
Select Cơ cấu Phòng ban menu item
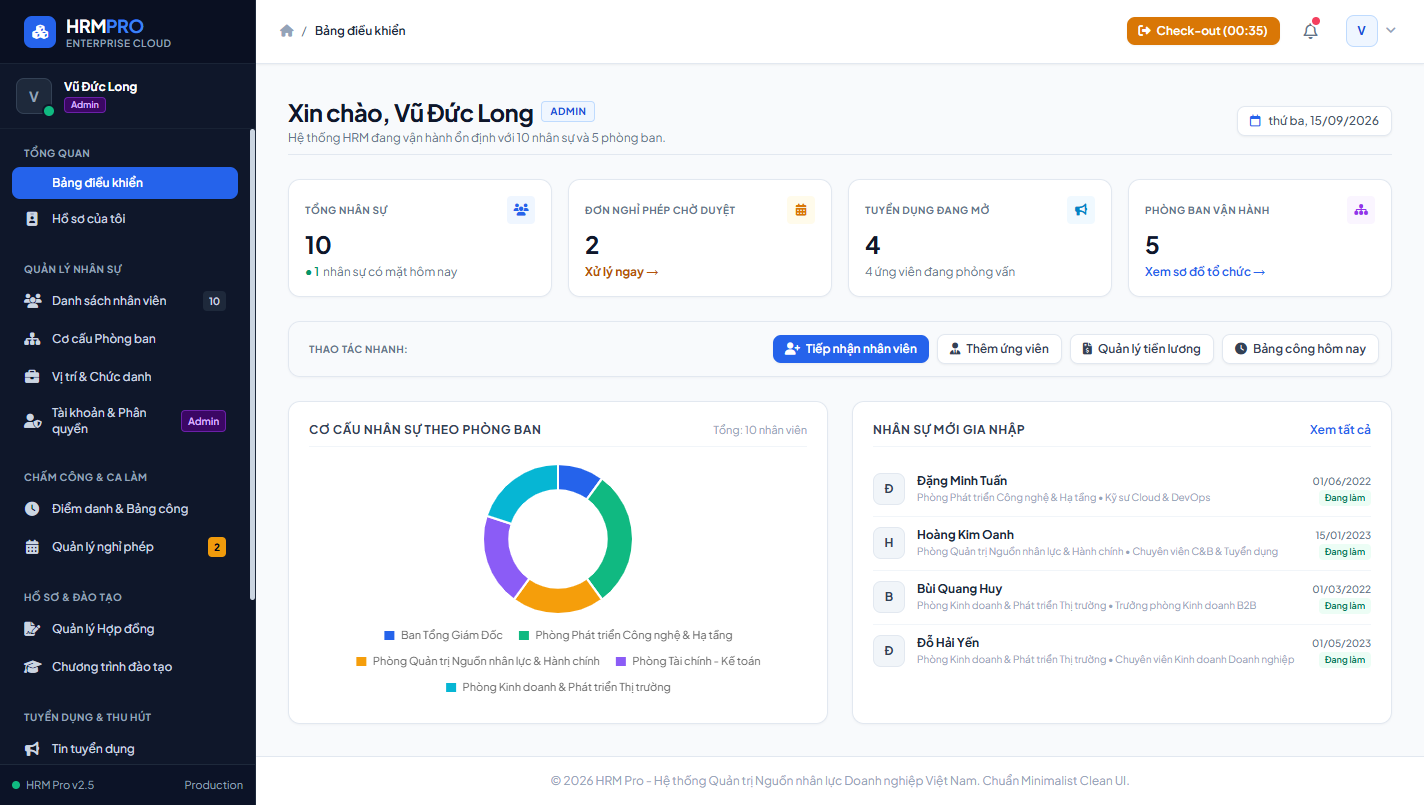click(125, 339)
